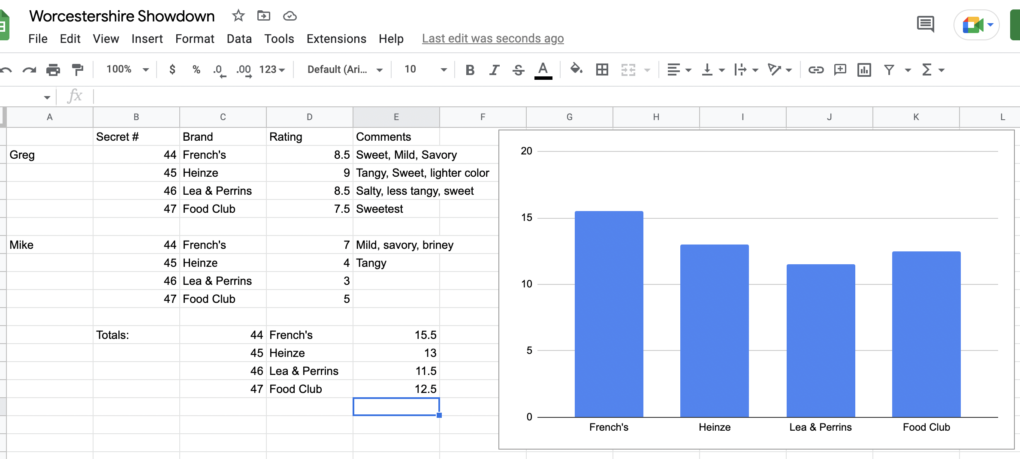1020x459 pixels.
Task: Click the Totals: cell
Action: 137,335
